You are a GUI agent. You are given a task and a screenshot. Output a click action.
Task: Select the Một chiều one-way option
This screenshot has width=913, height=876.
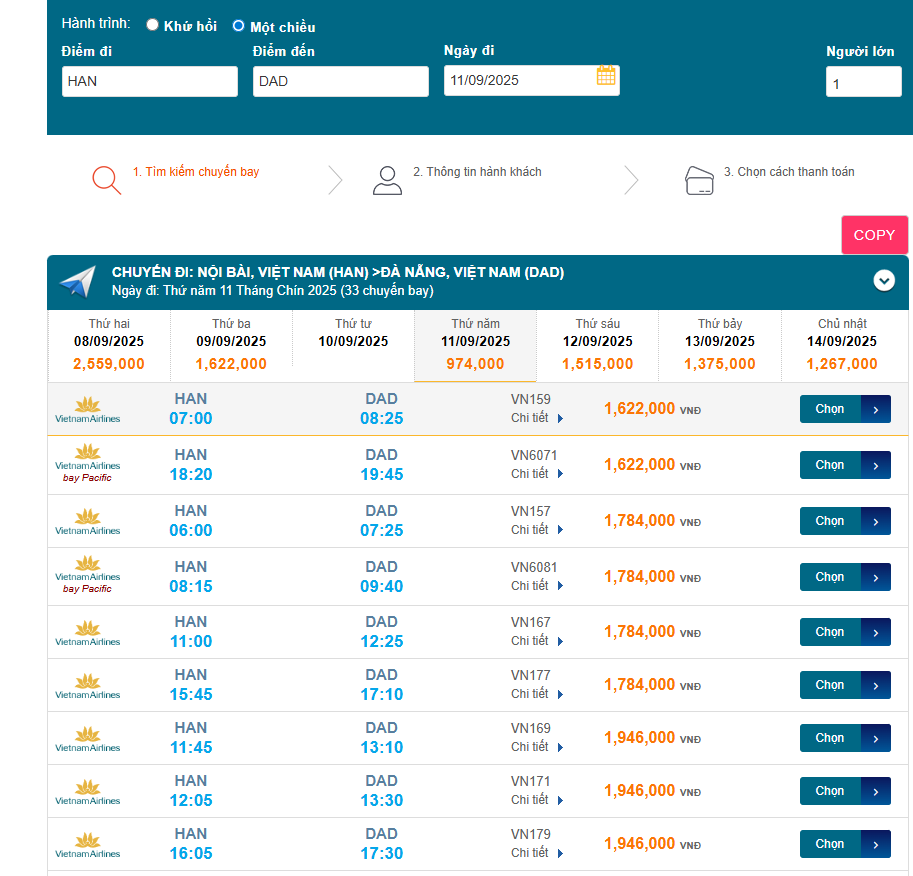pyautogui.click(x=239, y=26)
